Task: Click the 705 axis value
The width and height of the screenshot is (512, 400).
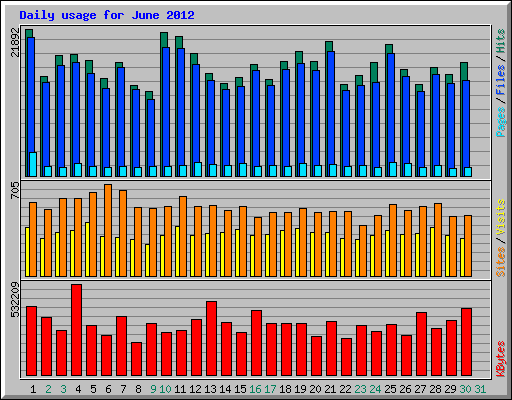Action: click(x=15, y=190)
